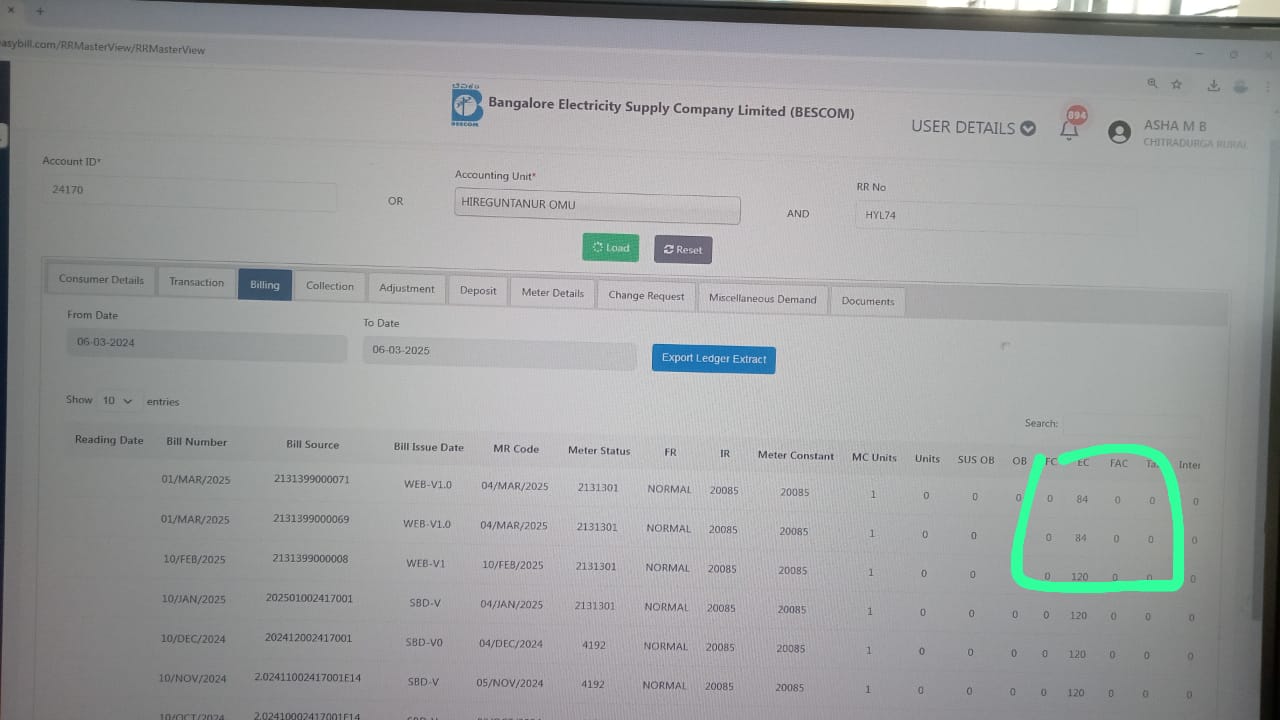The image size is (1280, 720).
Task: Click Export Ledger Extract button
Action: (x=714, y=358)
